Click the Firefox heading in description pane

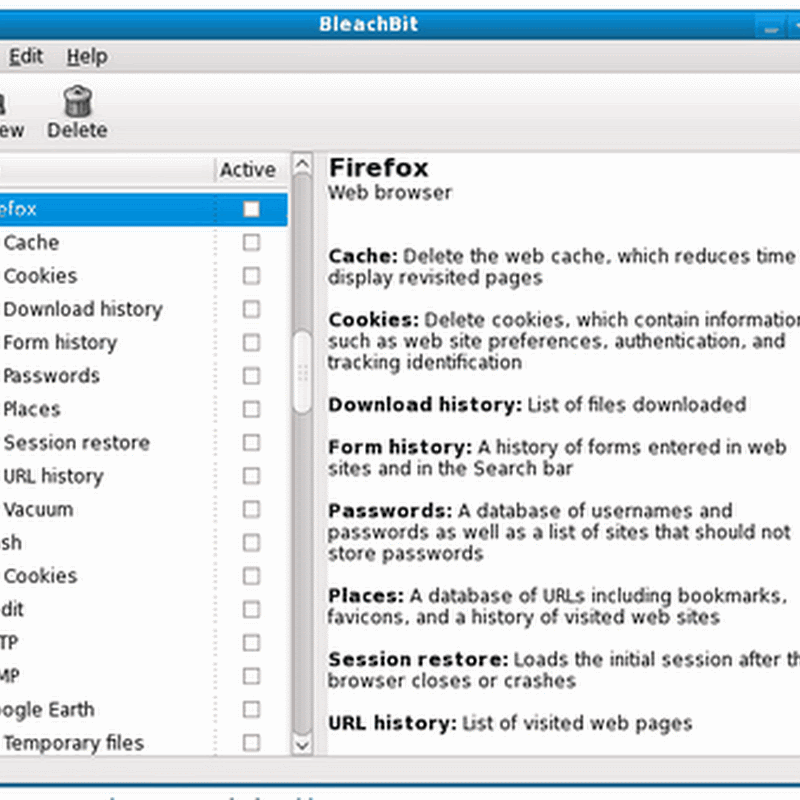pos(379,168)
